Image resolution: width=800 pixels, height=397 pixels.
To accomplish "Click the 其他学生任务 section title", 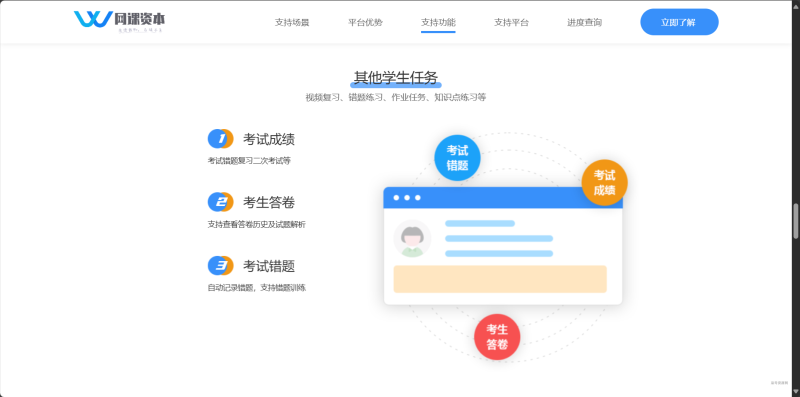I will 396,78.
